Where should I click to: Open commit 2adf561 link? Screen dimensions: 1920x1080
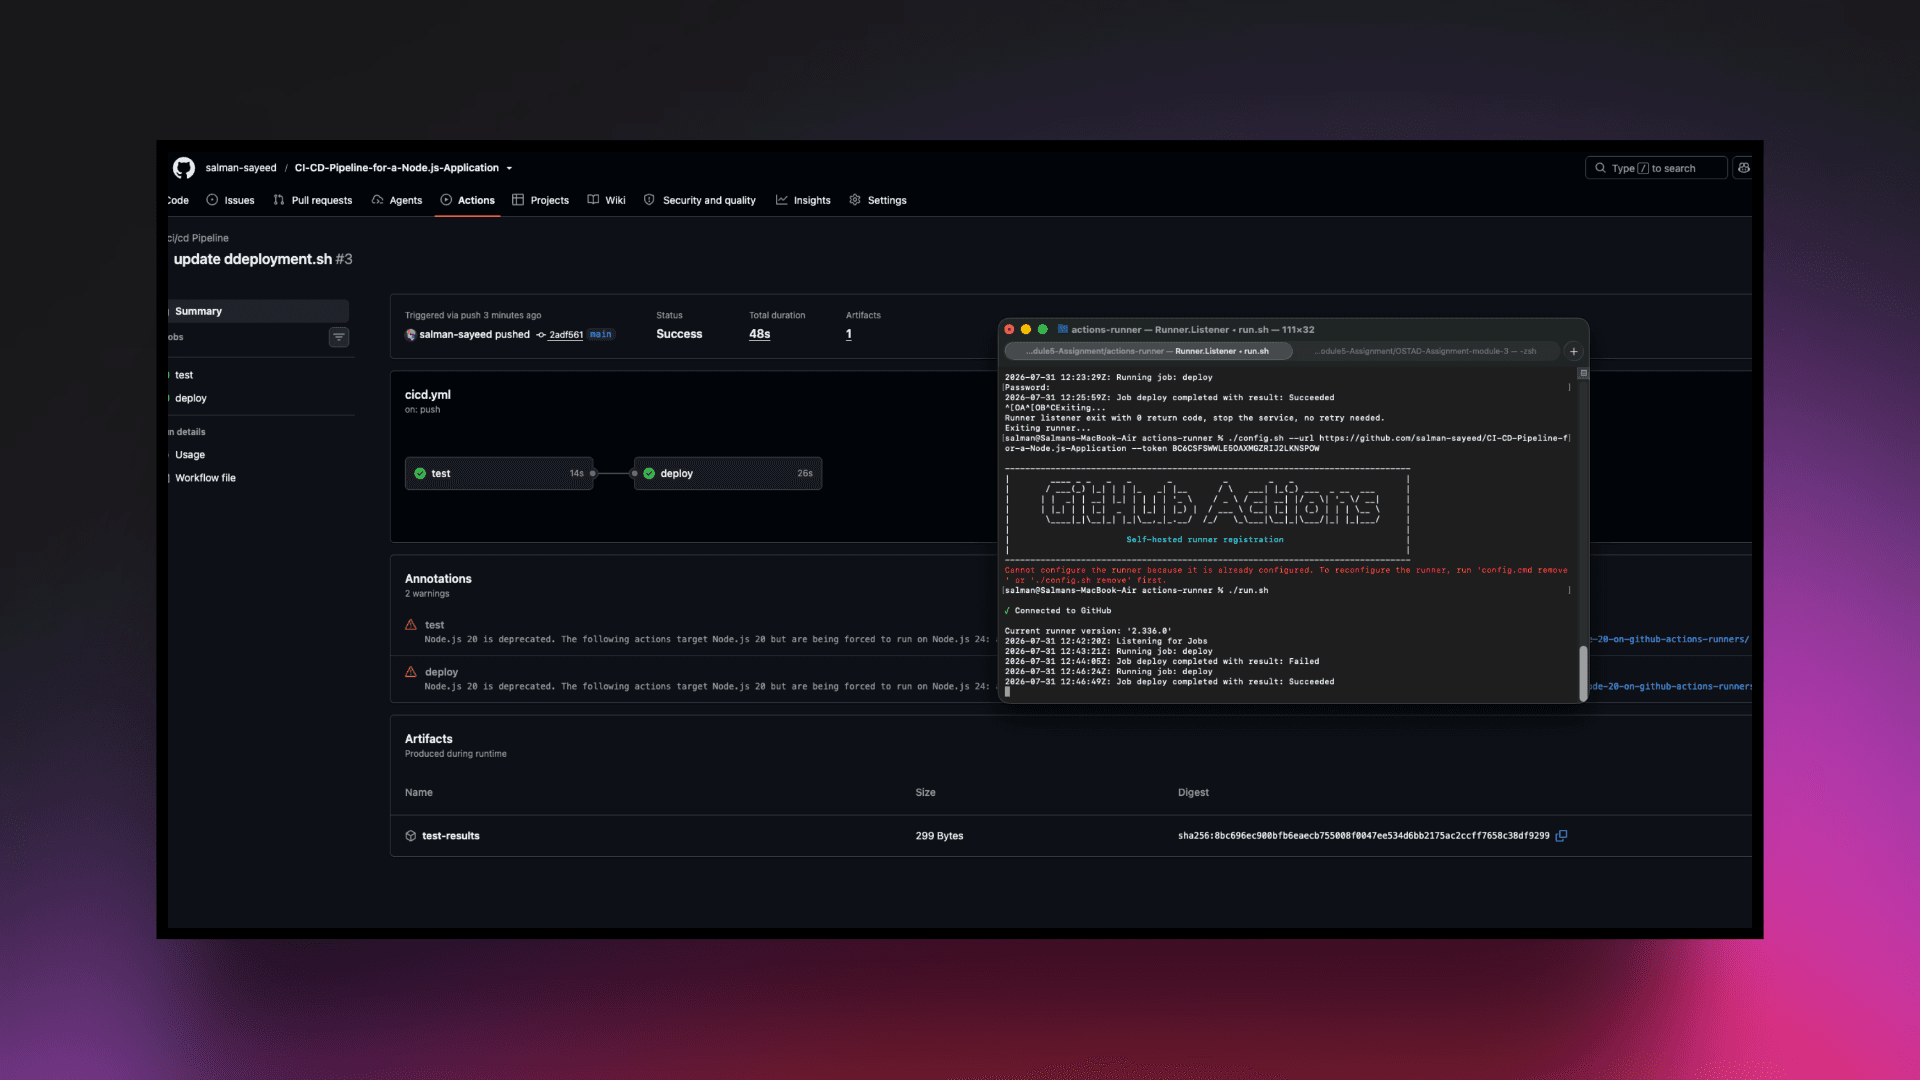tap(566, 335)
